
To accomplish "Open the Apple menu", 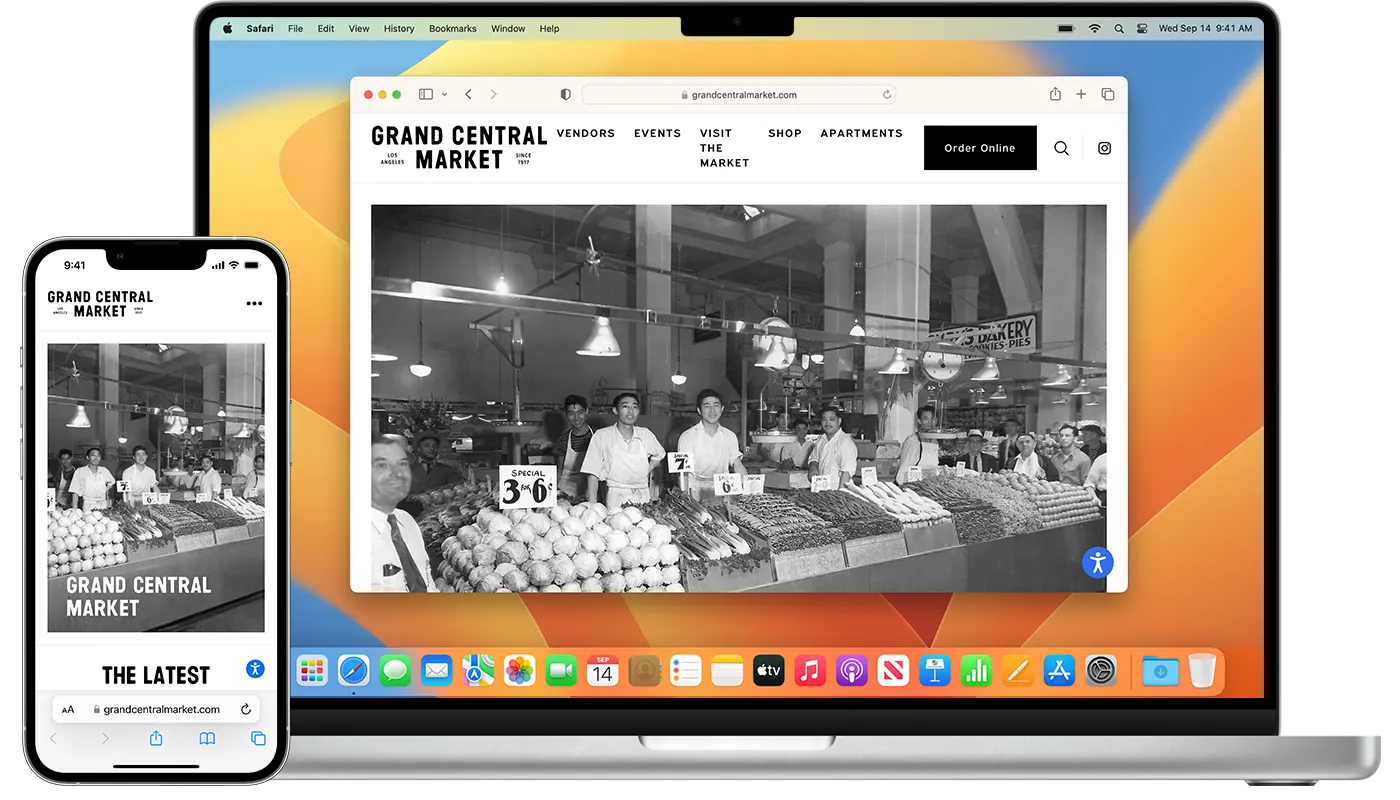I will pyautogui.click(x=227, y=29).
